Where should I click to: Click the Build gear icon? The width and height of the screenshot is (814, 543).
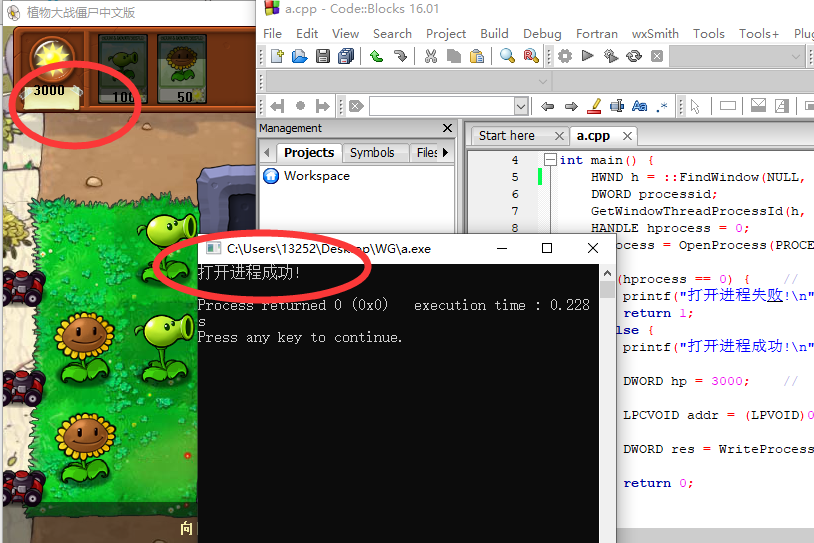(565, 56)
